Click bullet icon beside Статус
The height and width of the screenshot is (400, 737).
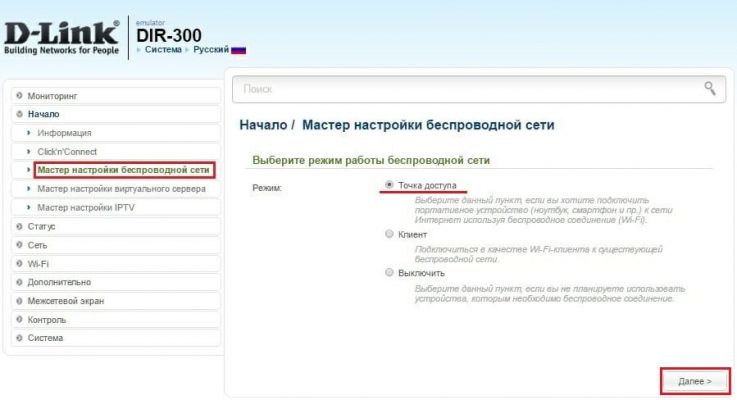pos(19,227)
